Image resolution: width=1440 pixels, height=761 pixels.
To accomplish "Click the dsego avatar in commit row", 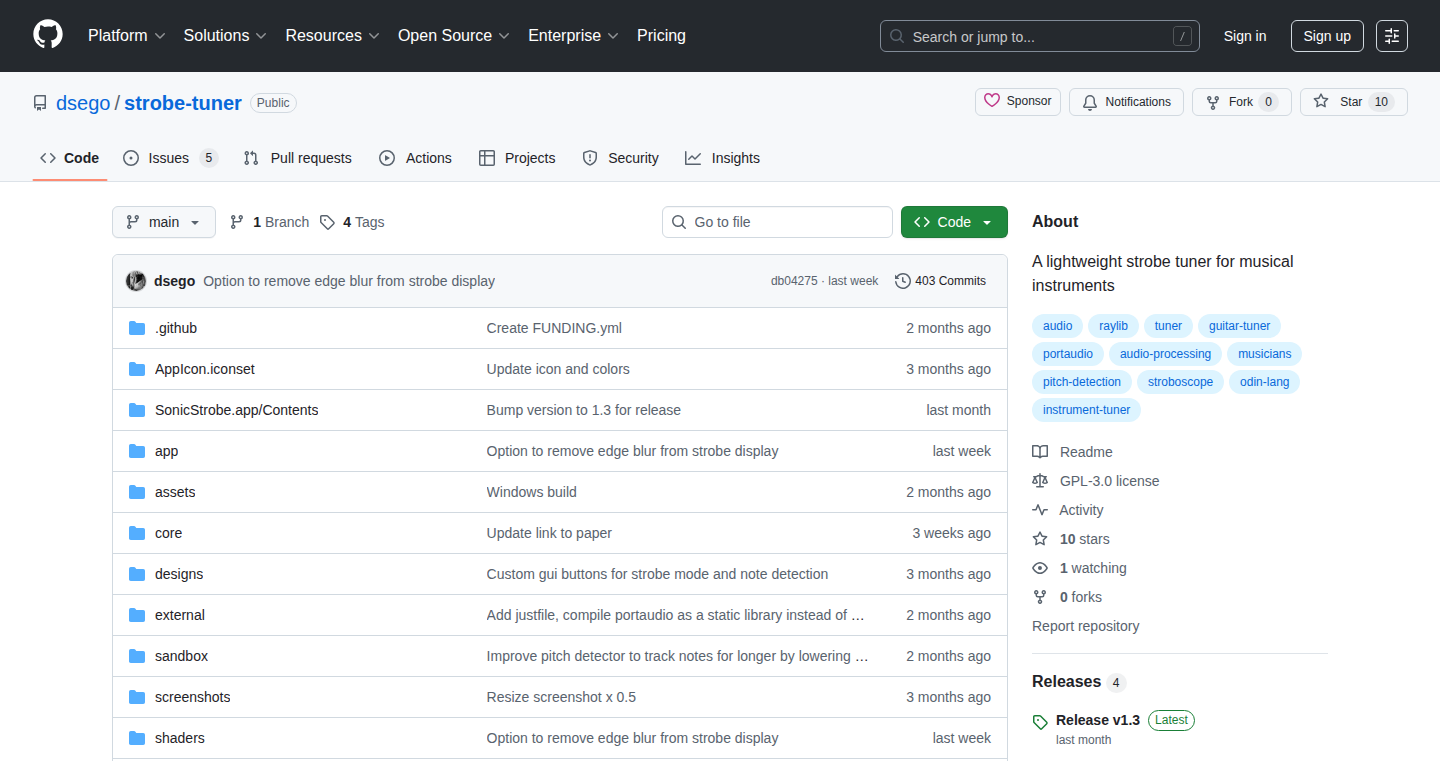I will click(136, 281).
